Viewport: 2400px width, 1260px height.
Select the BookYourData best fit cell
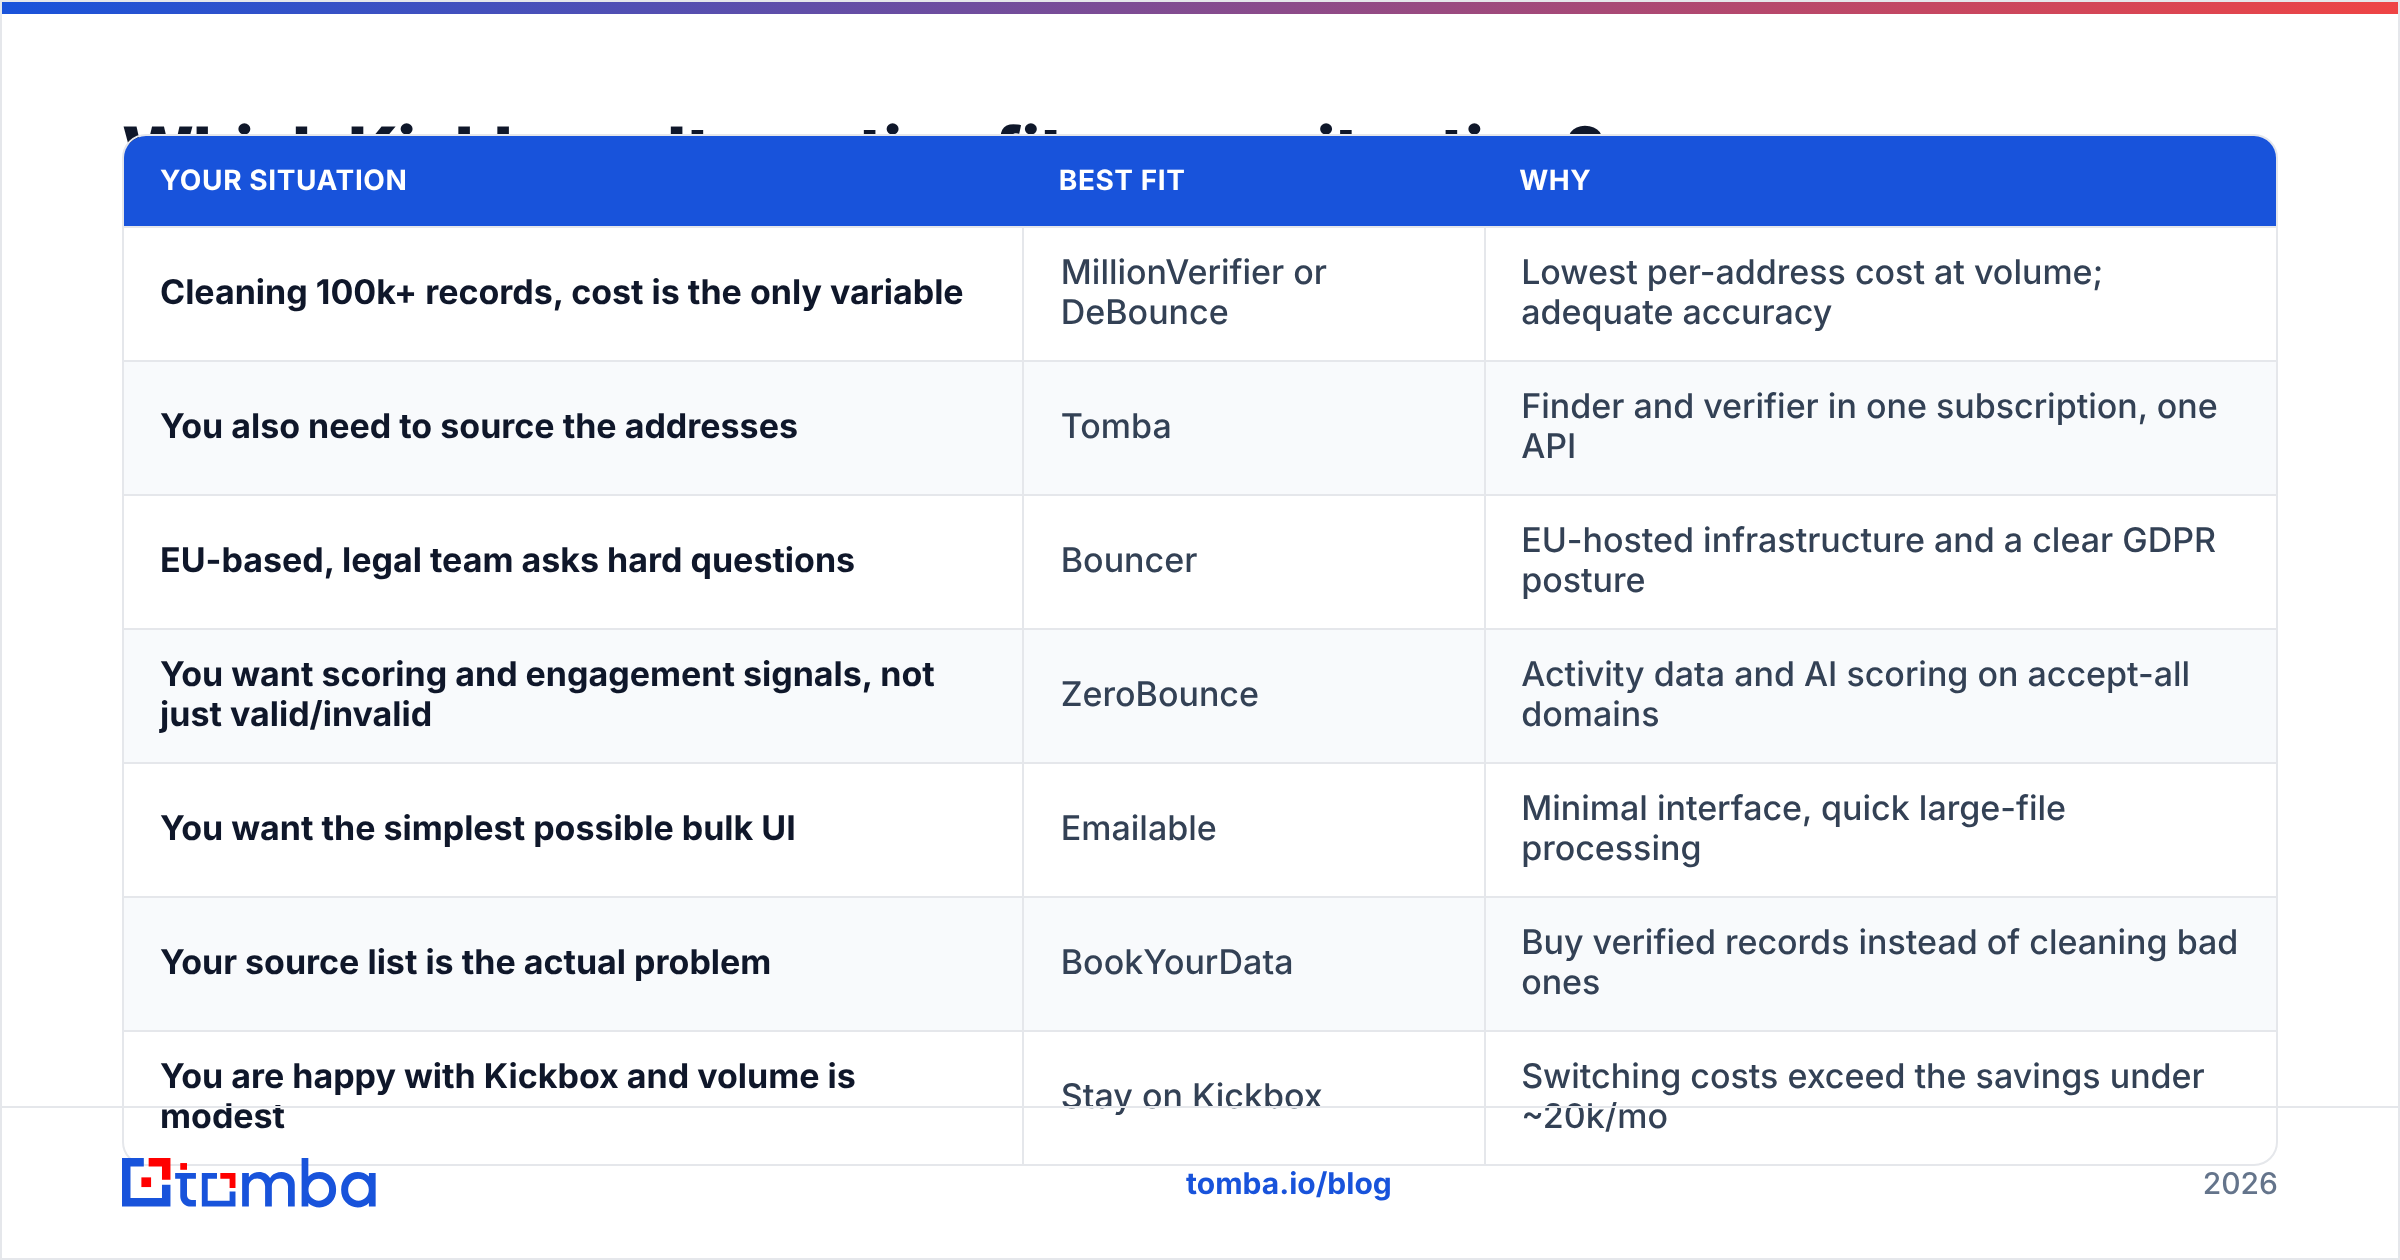point(1254,963)
